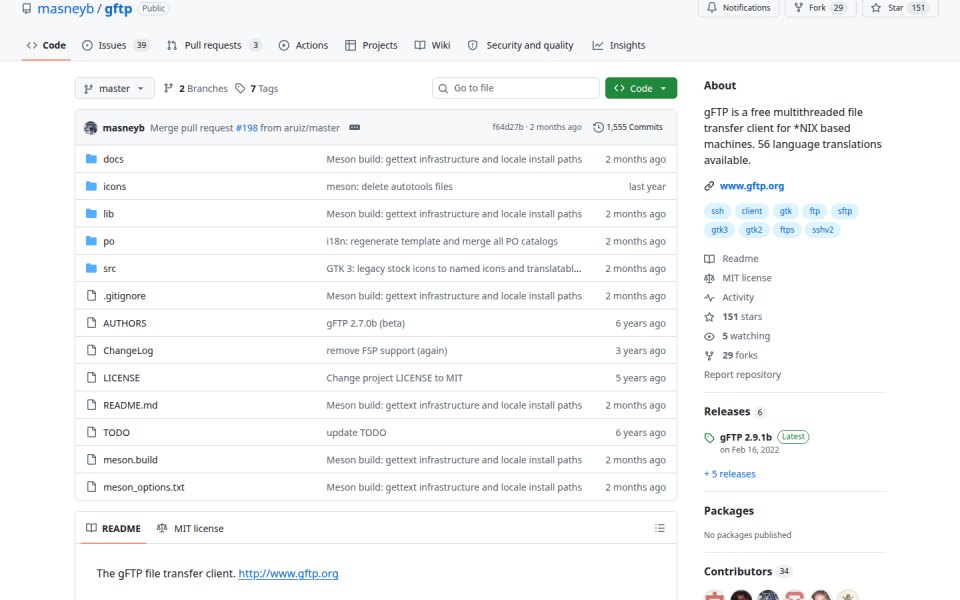Click the + 5 releases link
This screenshot has width=960, height=600.
click(x=730, y=474)
